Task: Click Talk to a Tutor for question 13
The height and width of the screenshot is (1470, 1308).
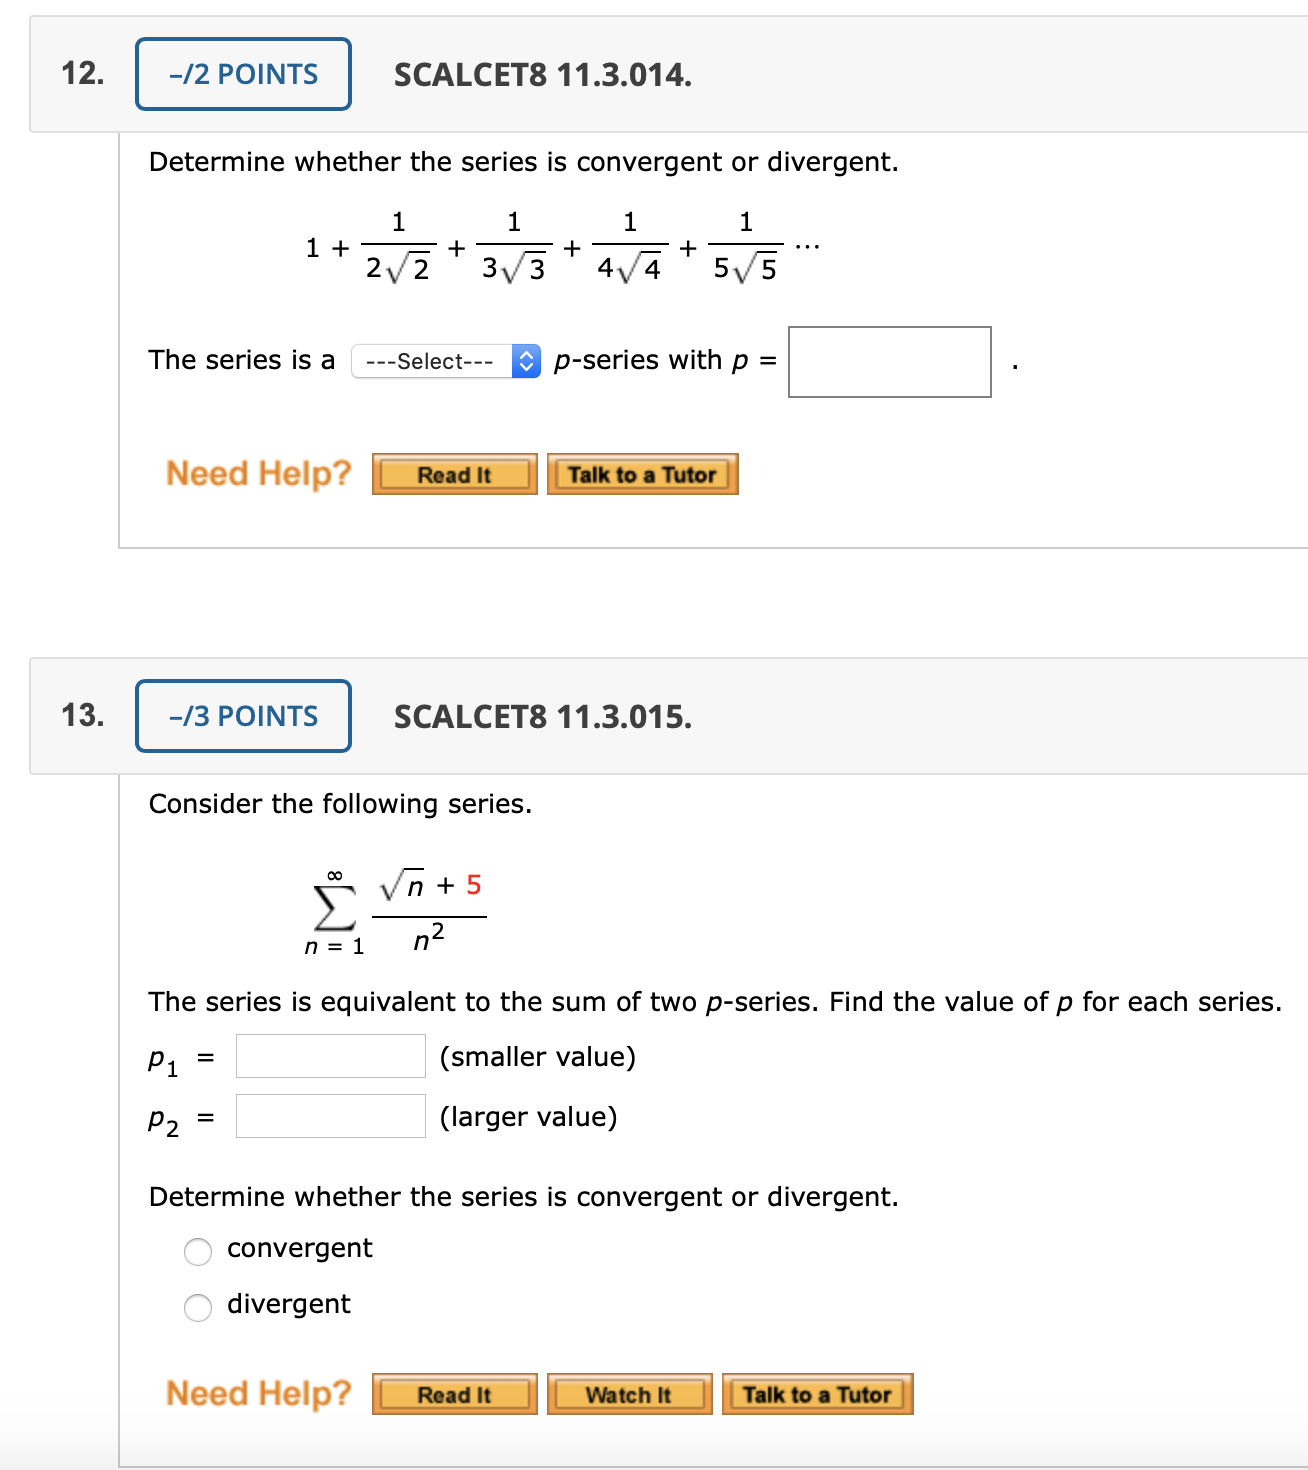Action: (816, 1394)
